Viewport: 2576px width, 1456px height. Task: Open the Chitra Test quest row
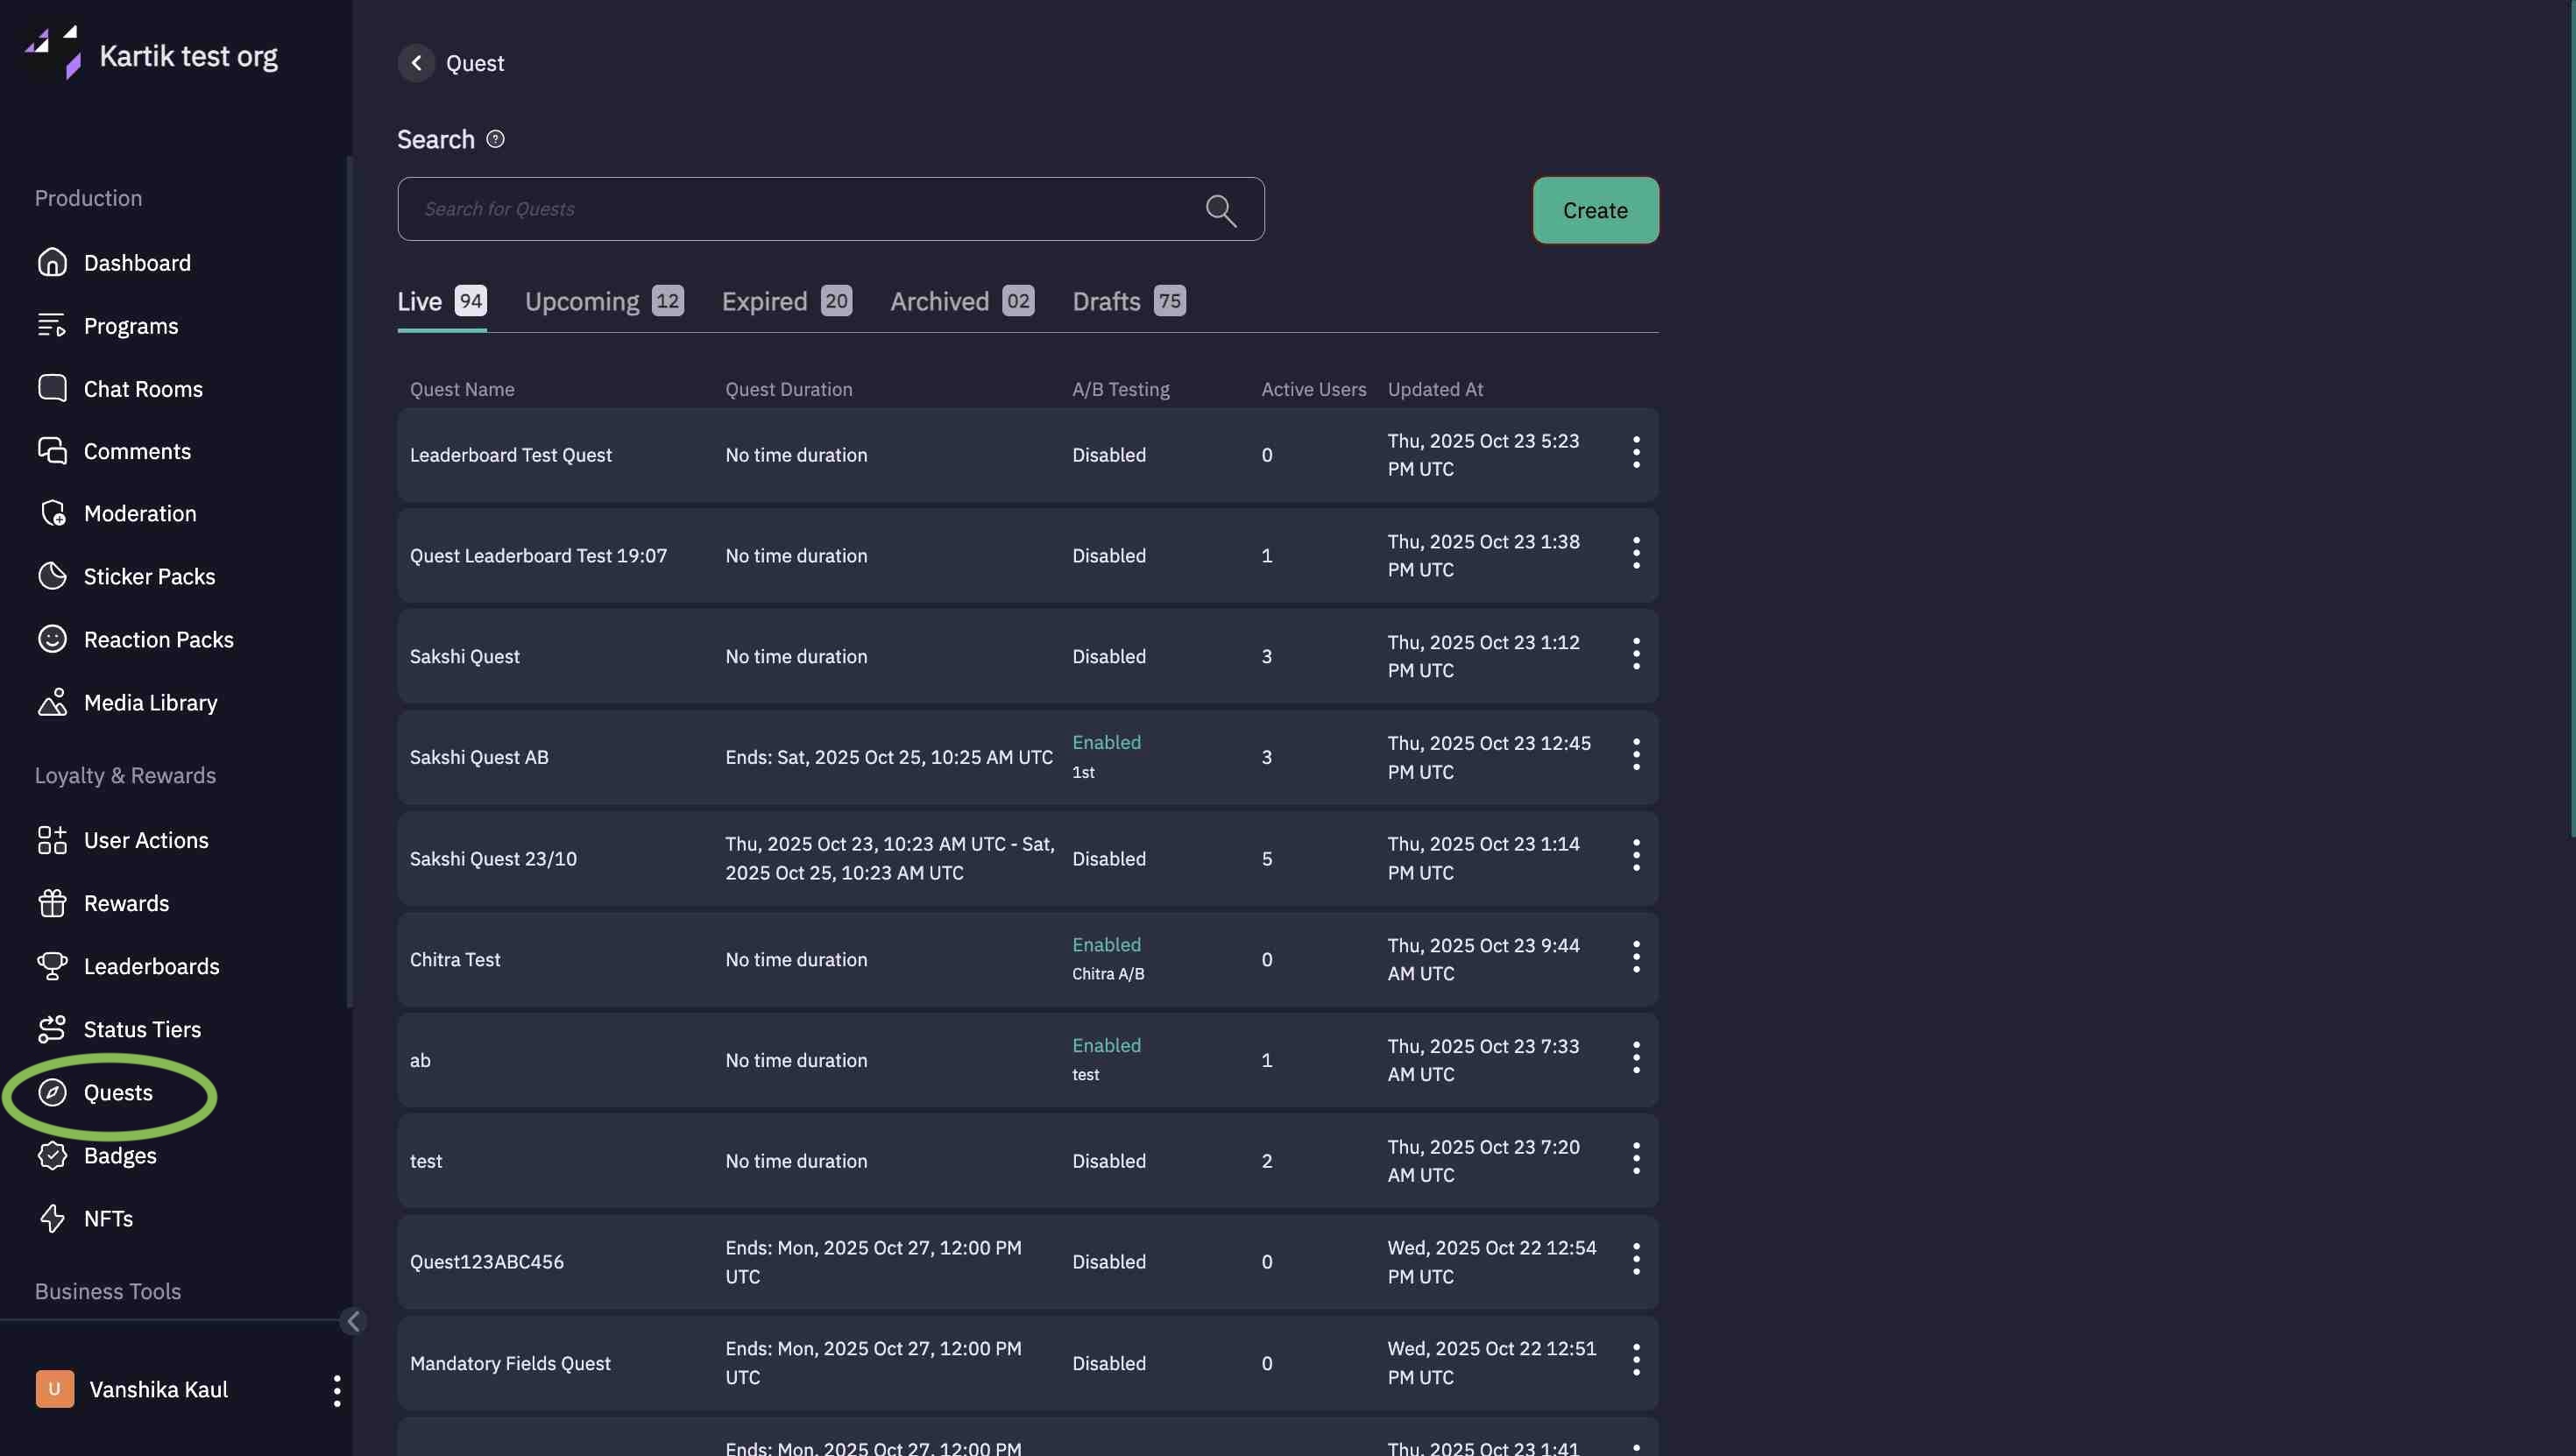tap(455, 959)
